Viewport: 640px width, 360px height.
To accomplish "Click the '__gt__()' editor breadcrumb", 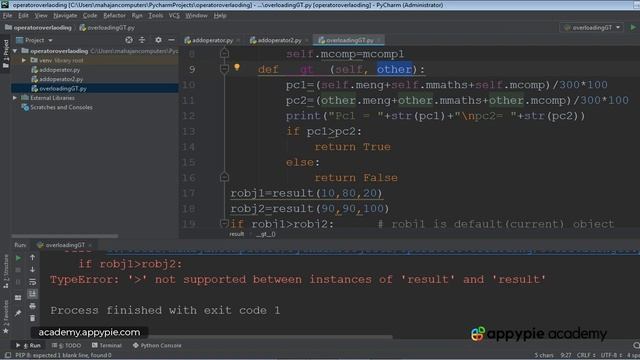I will pyautogui.click(x=266, y=234).
